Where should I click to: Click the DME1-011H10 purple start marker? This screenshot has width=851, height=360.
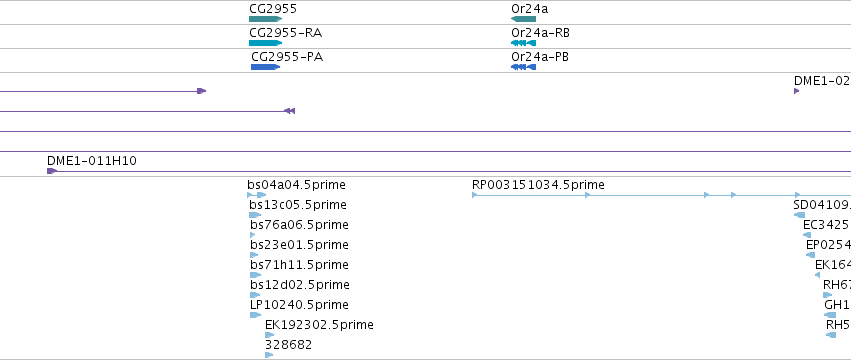(x=52, y=171)
